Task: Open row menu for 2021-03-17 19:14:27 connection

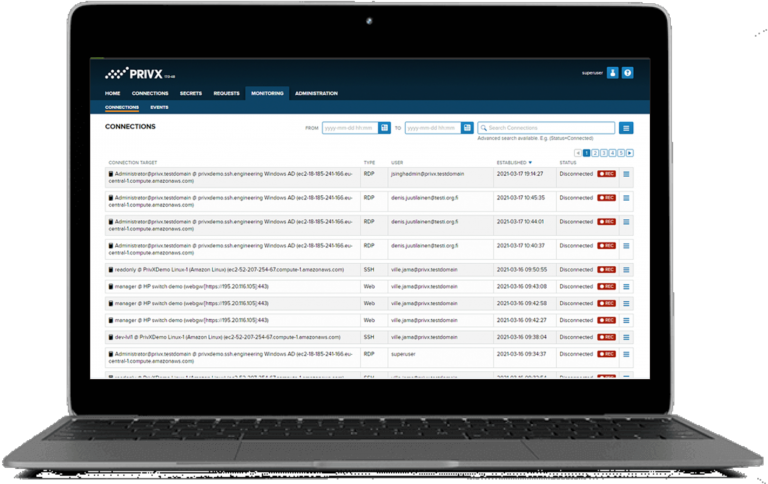Action: pos(627,173)
